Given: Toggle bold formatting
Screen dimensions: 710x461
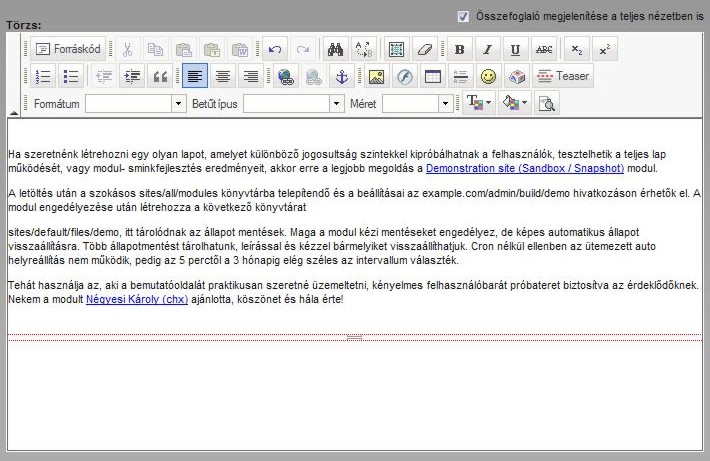Looking at the screenshot, I should (460, 49).
